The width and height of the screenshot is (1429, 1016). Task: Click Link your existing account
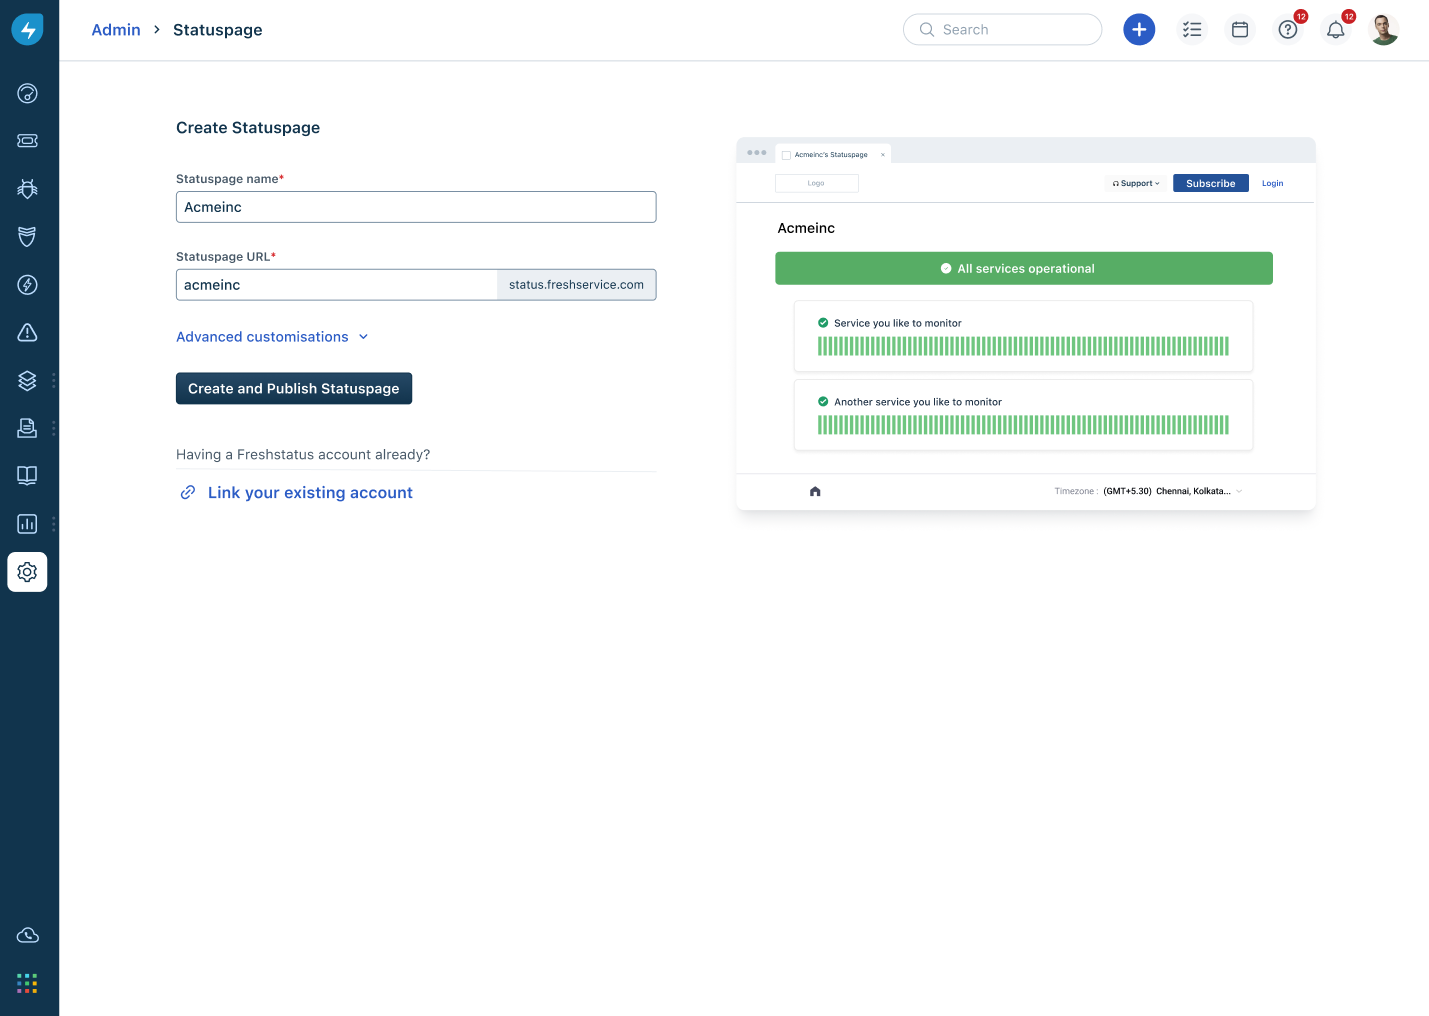(310, 493)
